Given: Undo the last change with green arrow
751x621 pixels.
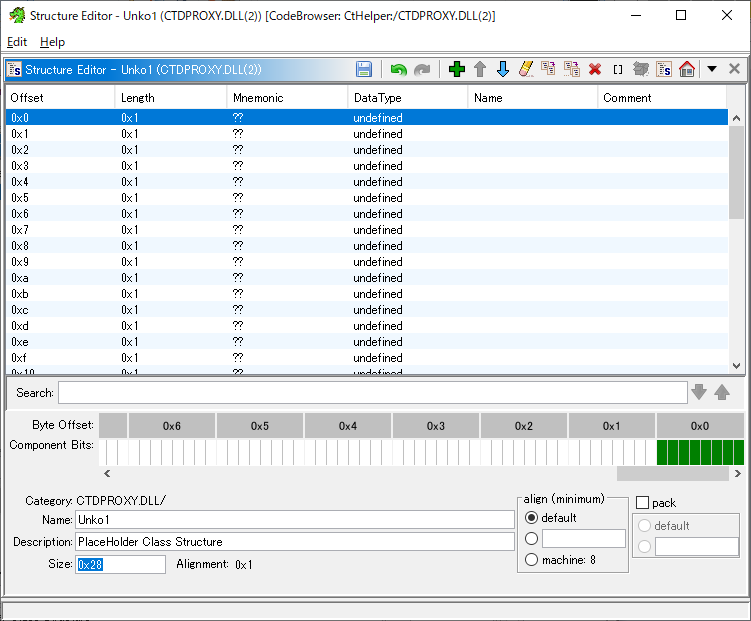Looking at the screenshot, I should coord(398,69).
